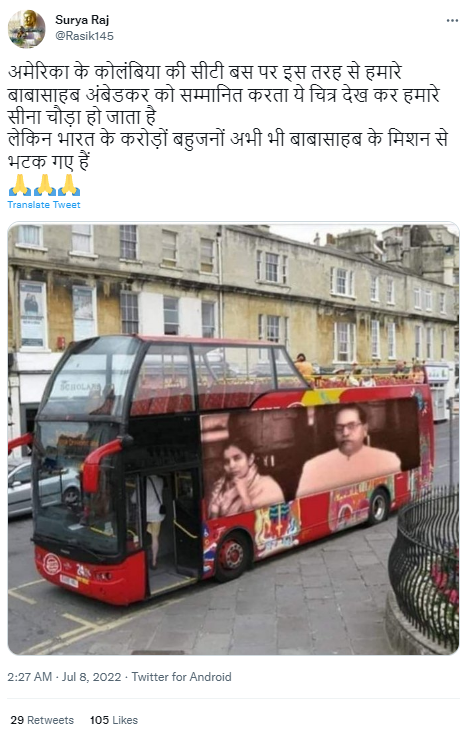Click the last tweet text line before emojis
Screen dimensions: 464x736
[x=48, y=162]
